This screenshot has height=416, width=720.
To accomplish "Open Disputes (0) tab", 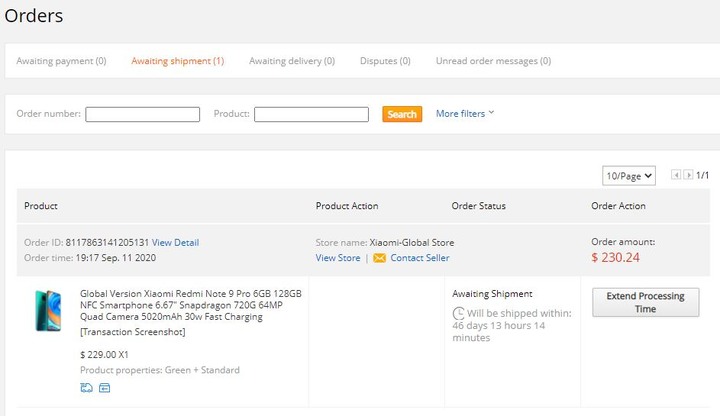I will click(385, 61).
